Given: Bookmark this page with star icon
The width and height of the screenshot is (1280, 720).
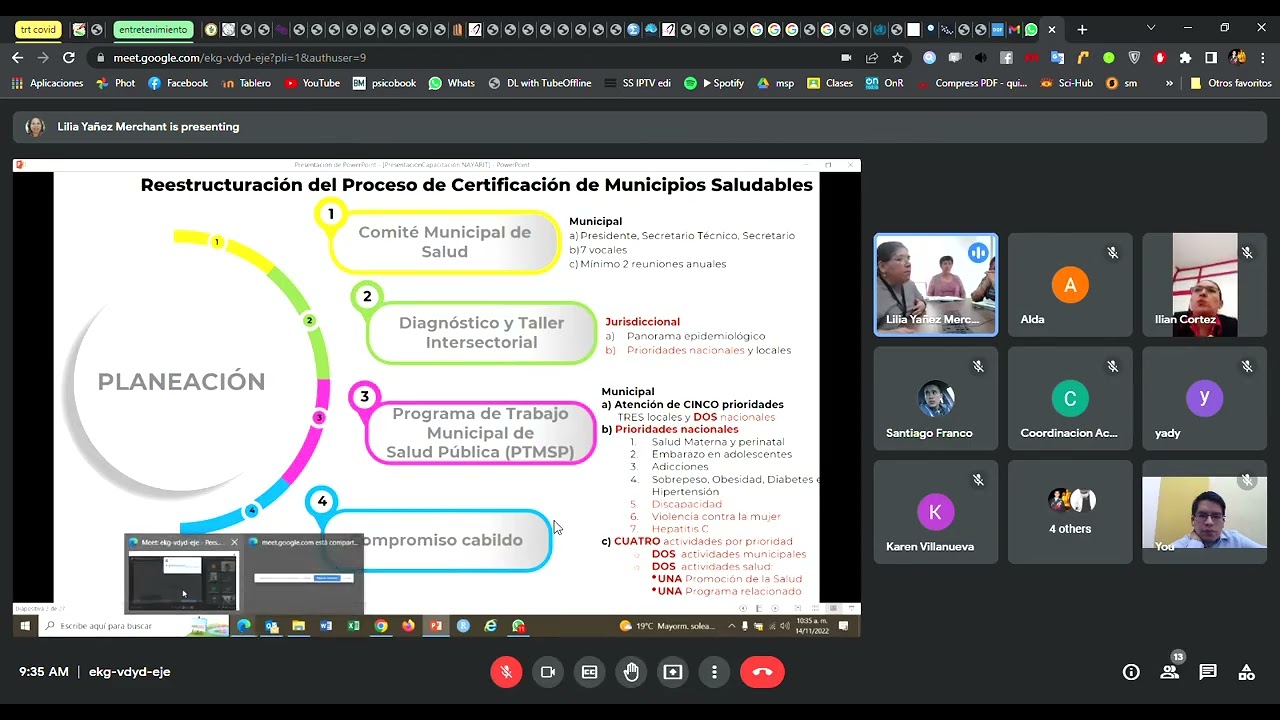Looking at the screenshot, I should click(897, 58).
